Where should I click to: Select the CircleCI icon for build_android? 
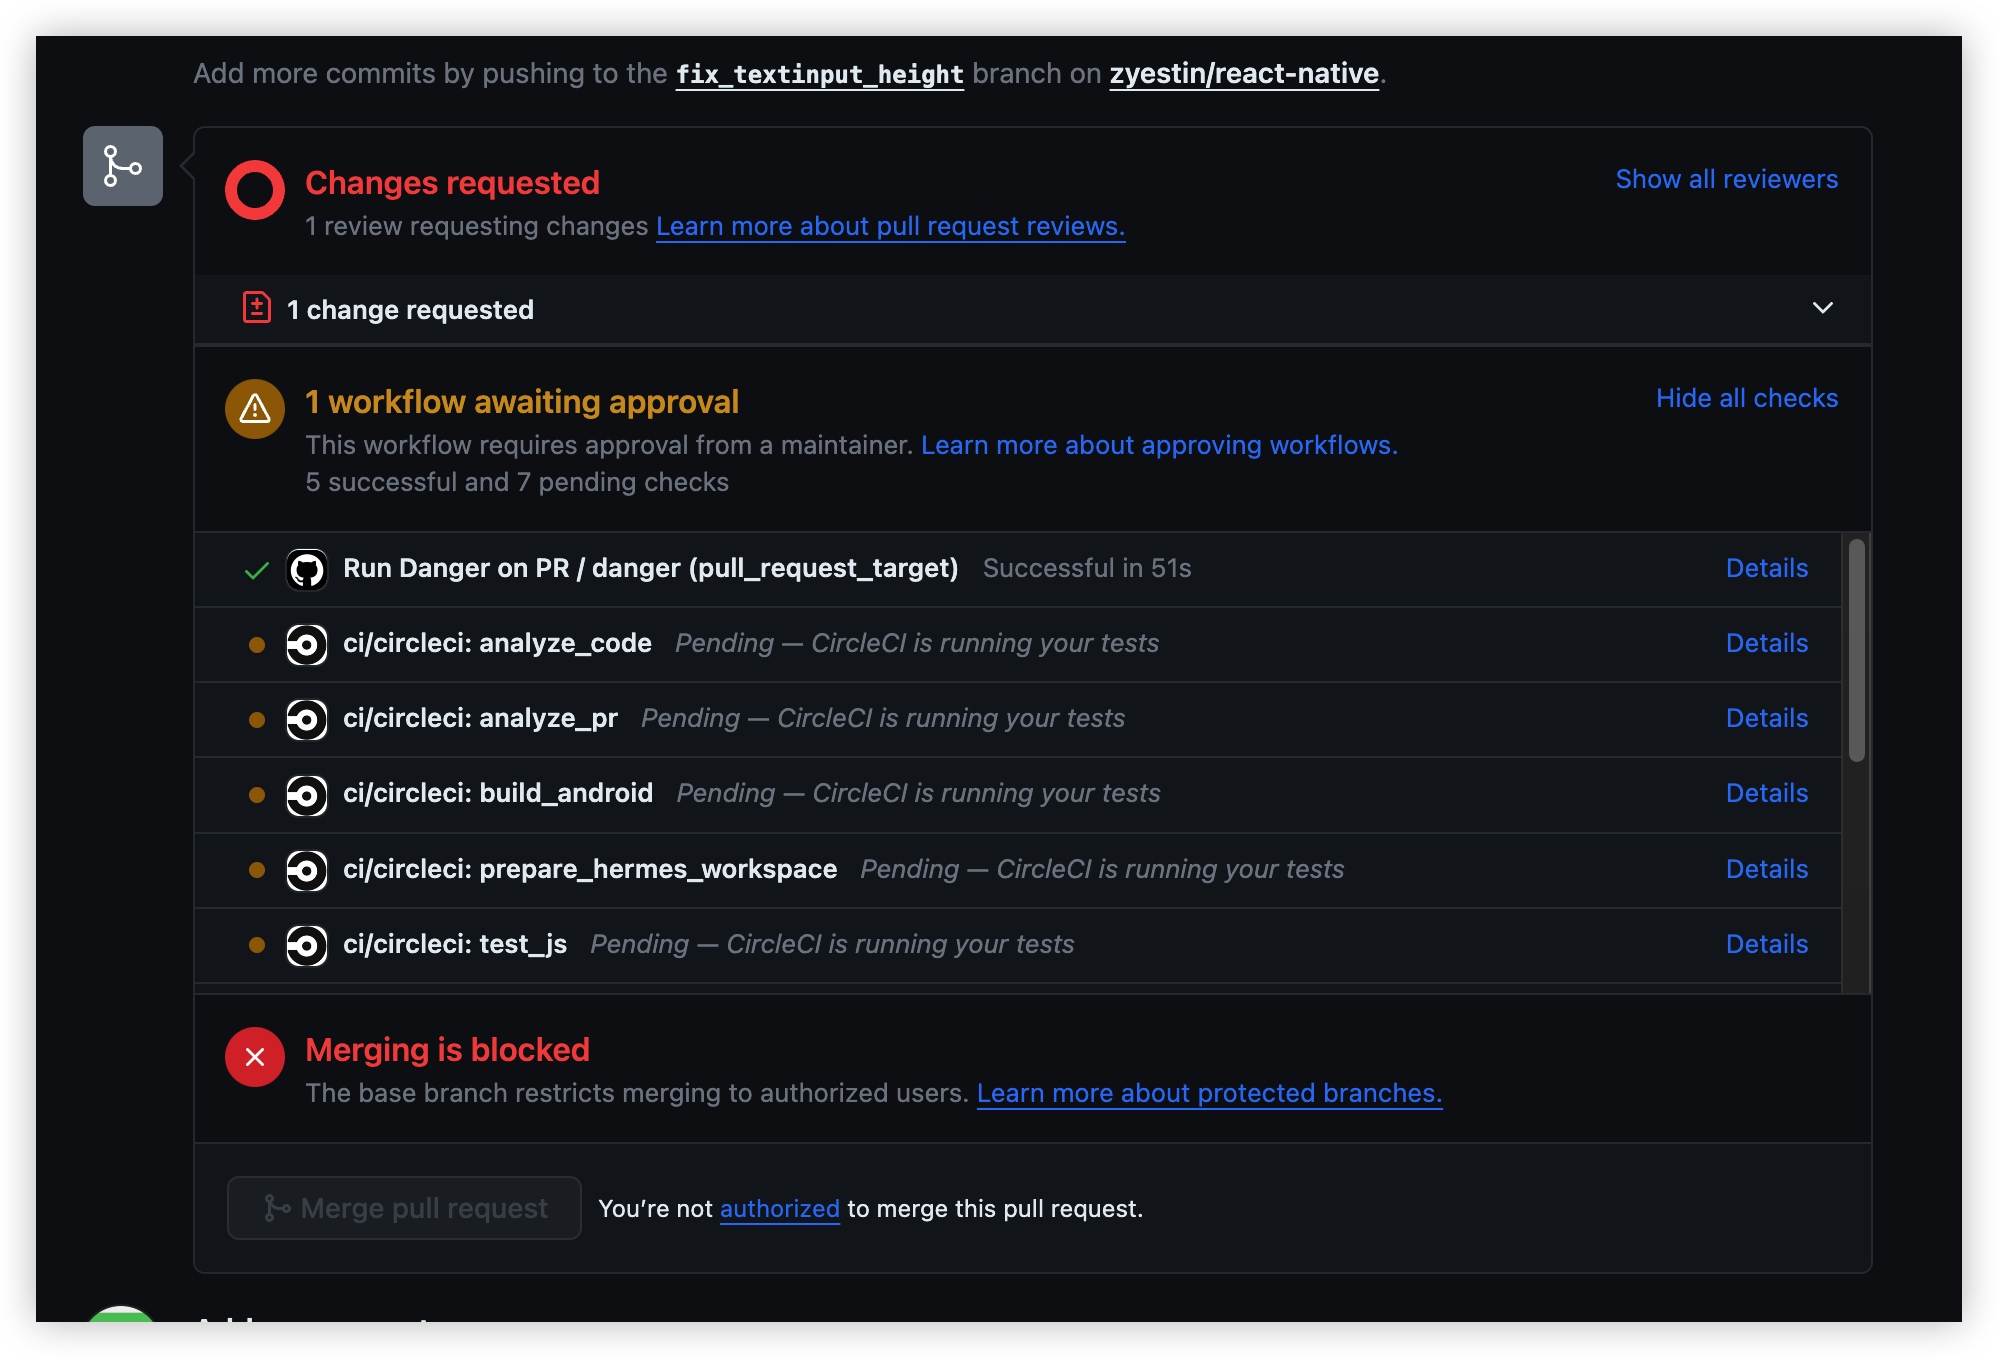coord(307,795)
